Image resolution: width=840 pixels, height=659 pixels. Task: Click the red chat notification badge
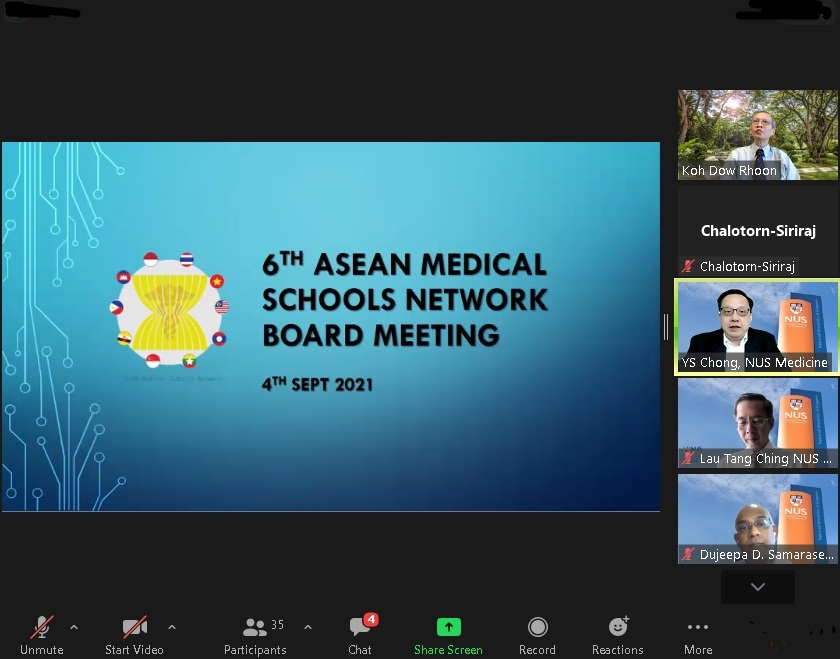pyautogui.click(x=371, y=619)
